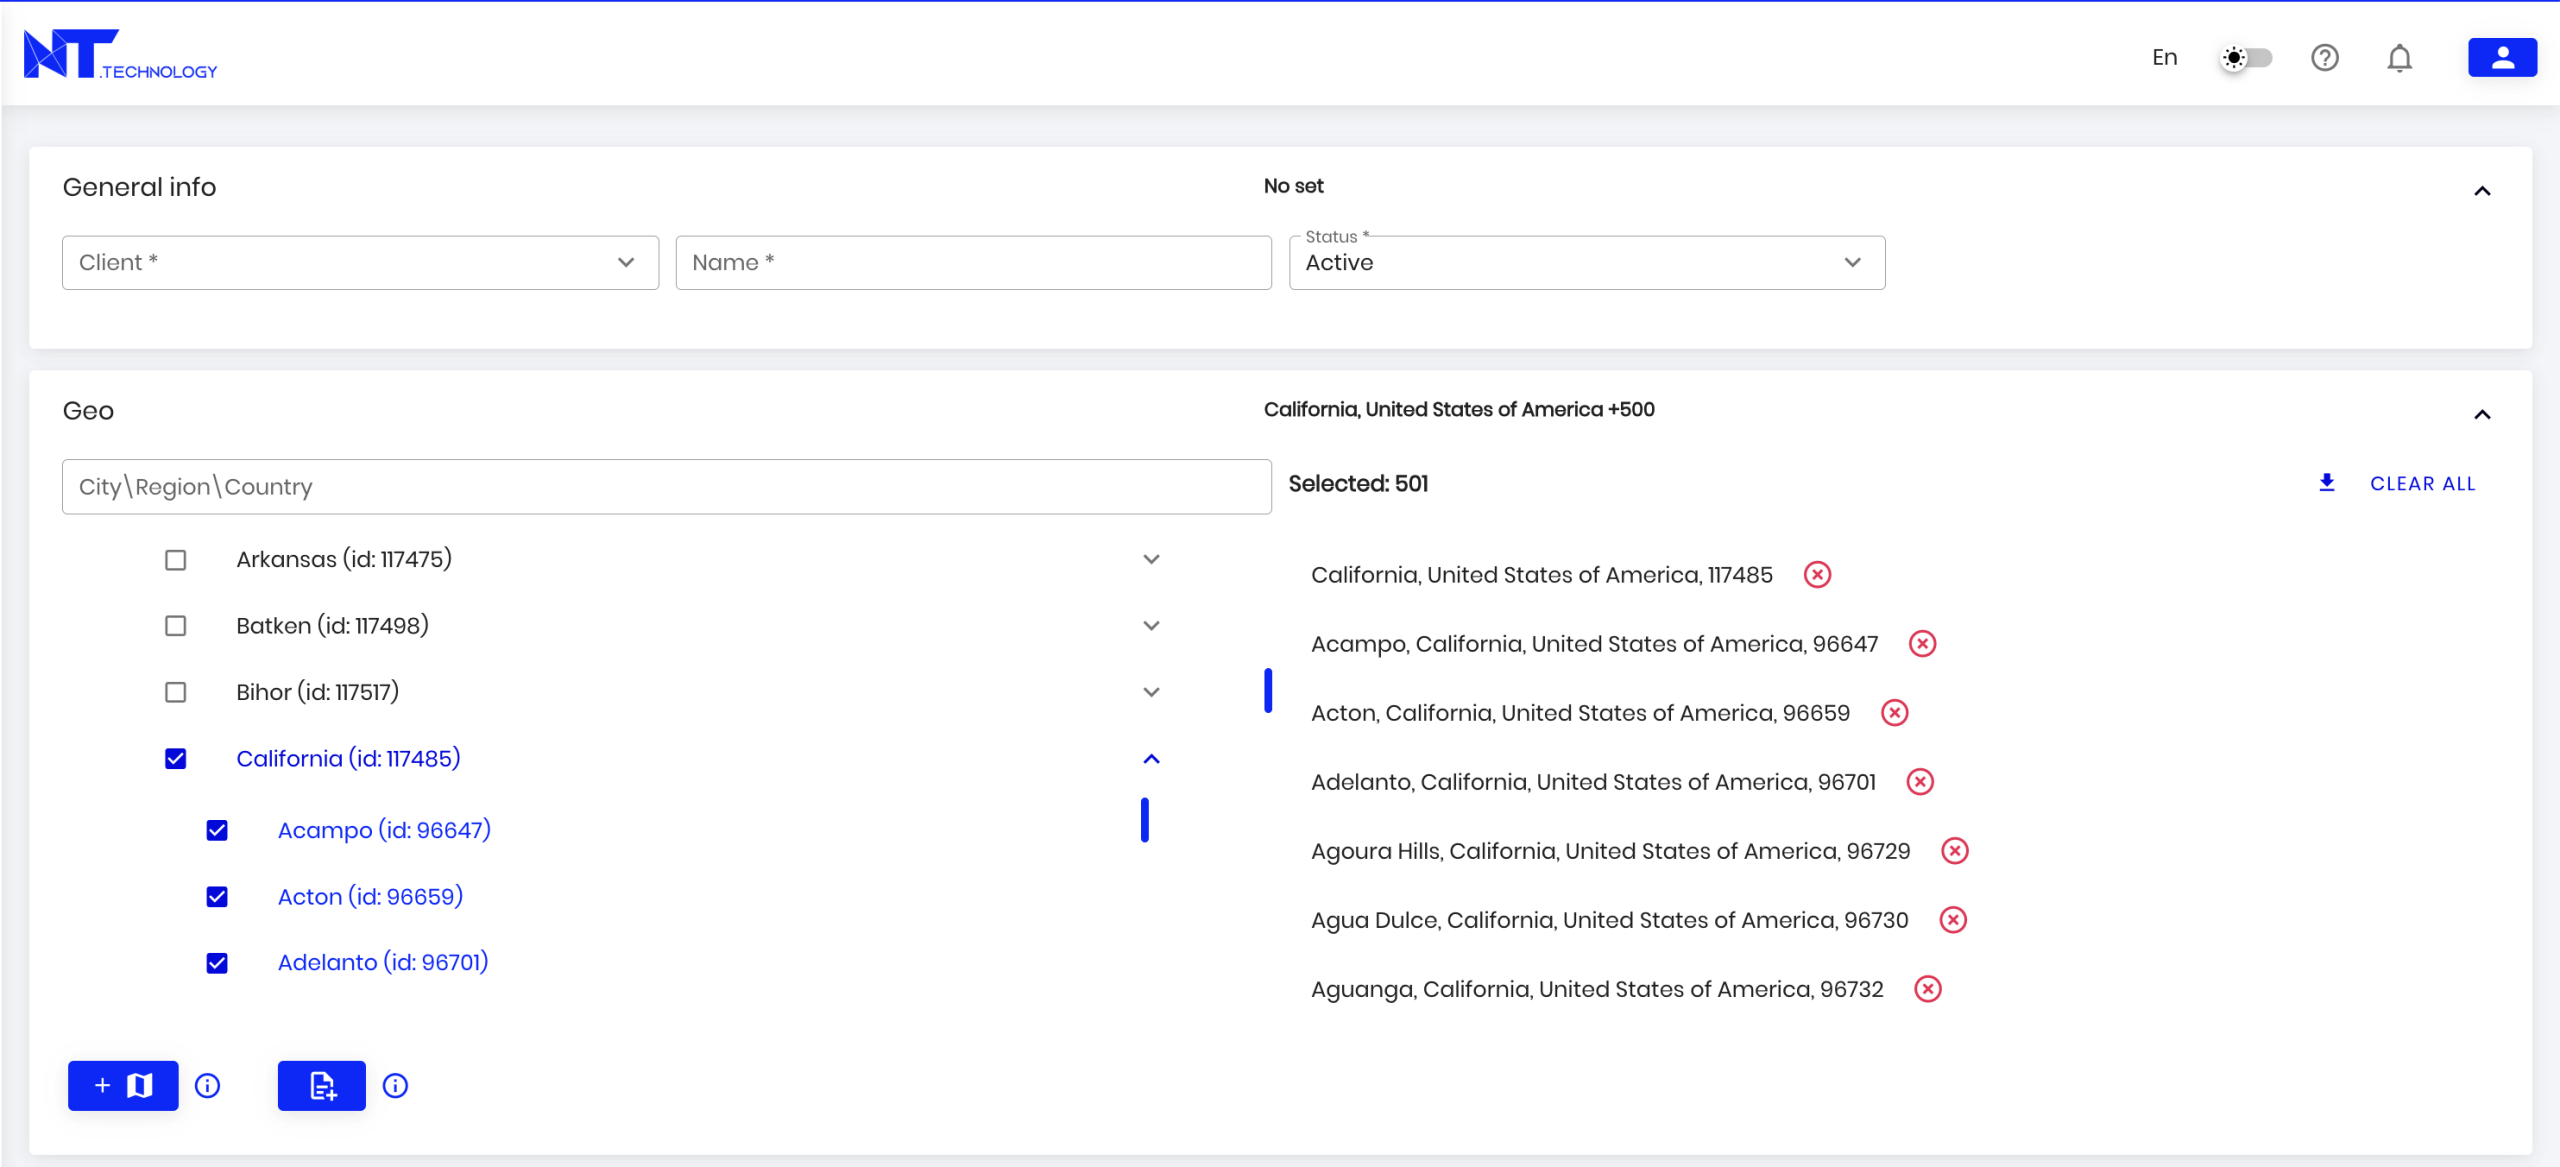Collapse the Geo section

(x=2481, y=414)
